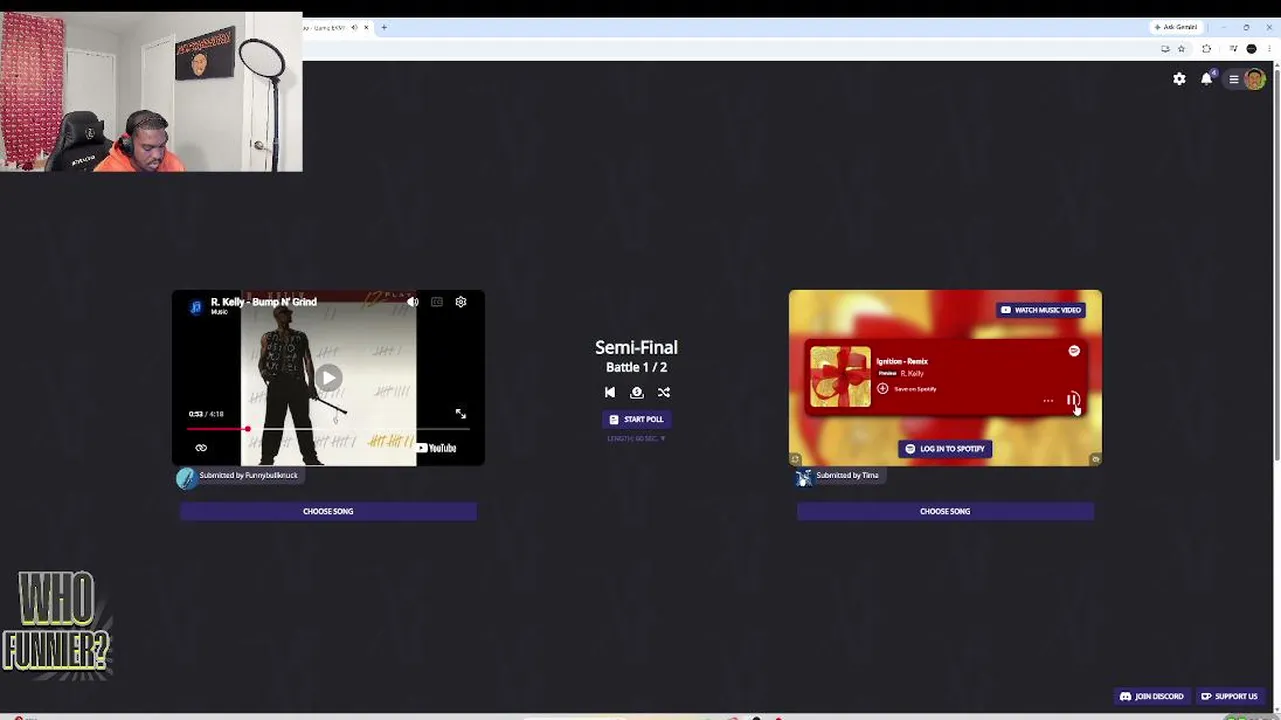Screen dimensions: 1281x720
Task: Close the current browser tab
Action: click(x=366, y=27)
